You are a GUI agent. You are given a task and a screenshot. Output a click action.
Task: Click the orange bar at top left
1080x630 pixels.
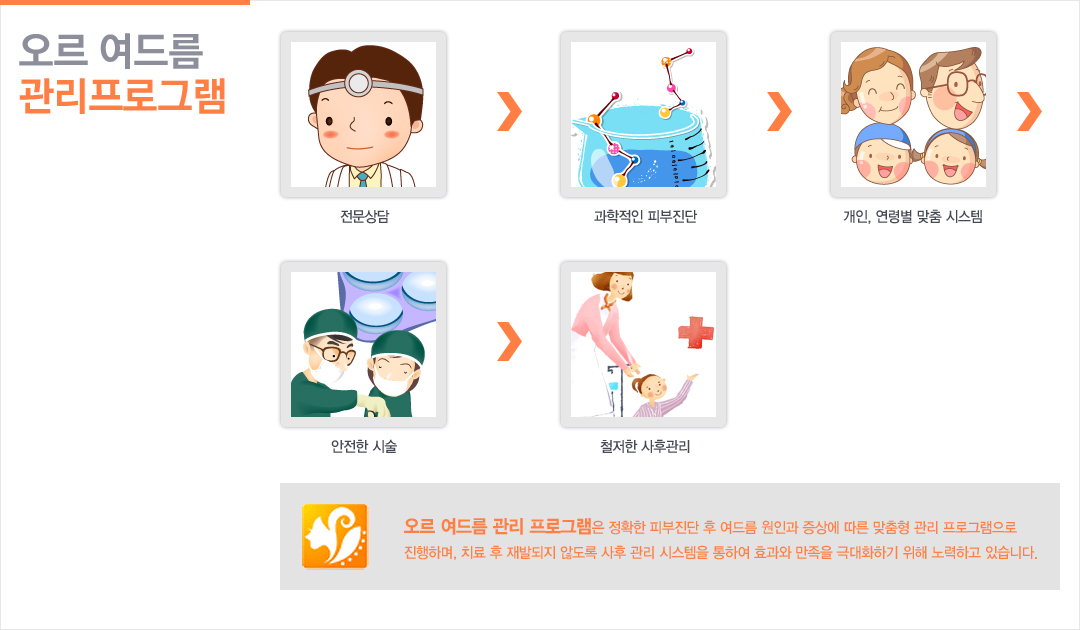(x=125, y=2)
